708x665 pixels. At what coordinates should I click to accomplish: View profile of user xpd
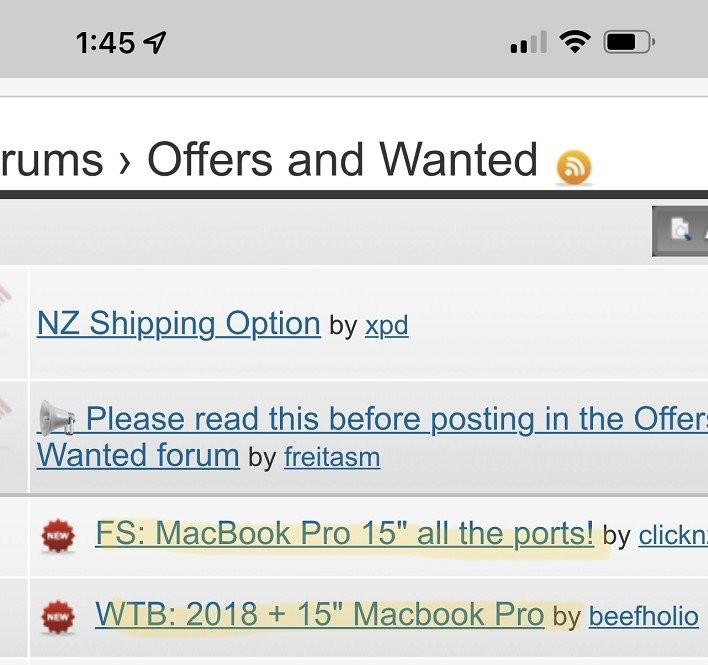click(386, 326)
